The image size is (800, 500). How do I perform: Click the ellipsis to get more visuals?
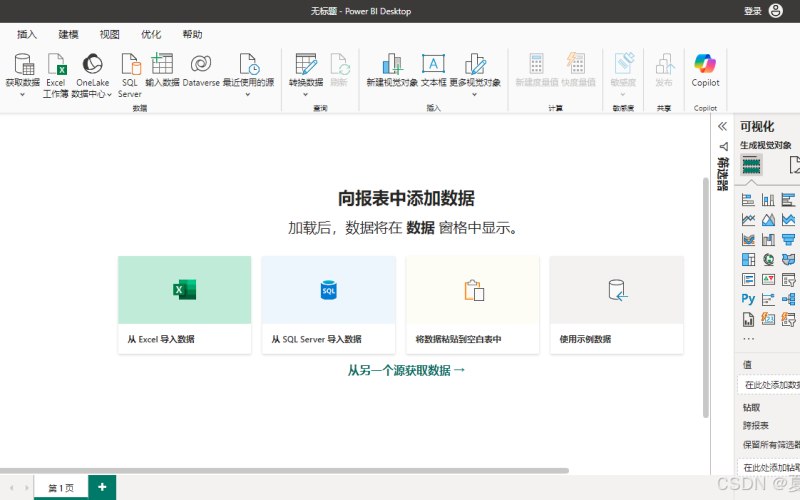tap(748, 338)
